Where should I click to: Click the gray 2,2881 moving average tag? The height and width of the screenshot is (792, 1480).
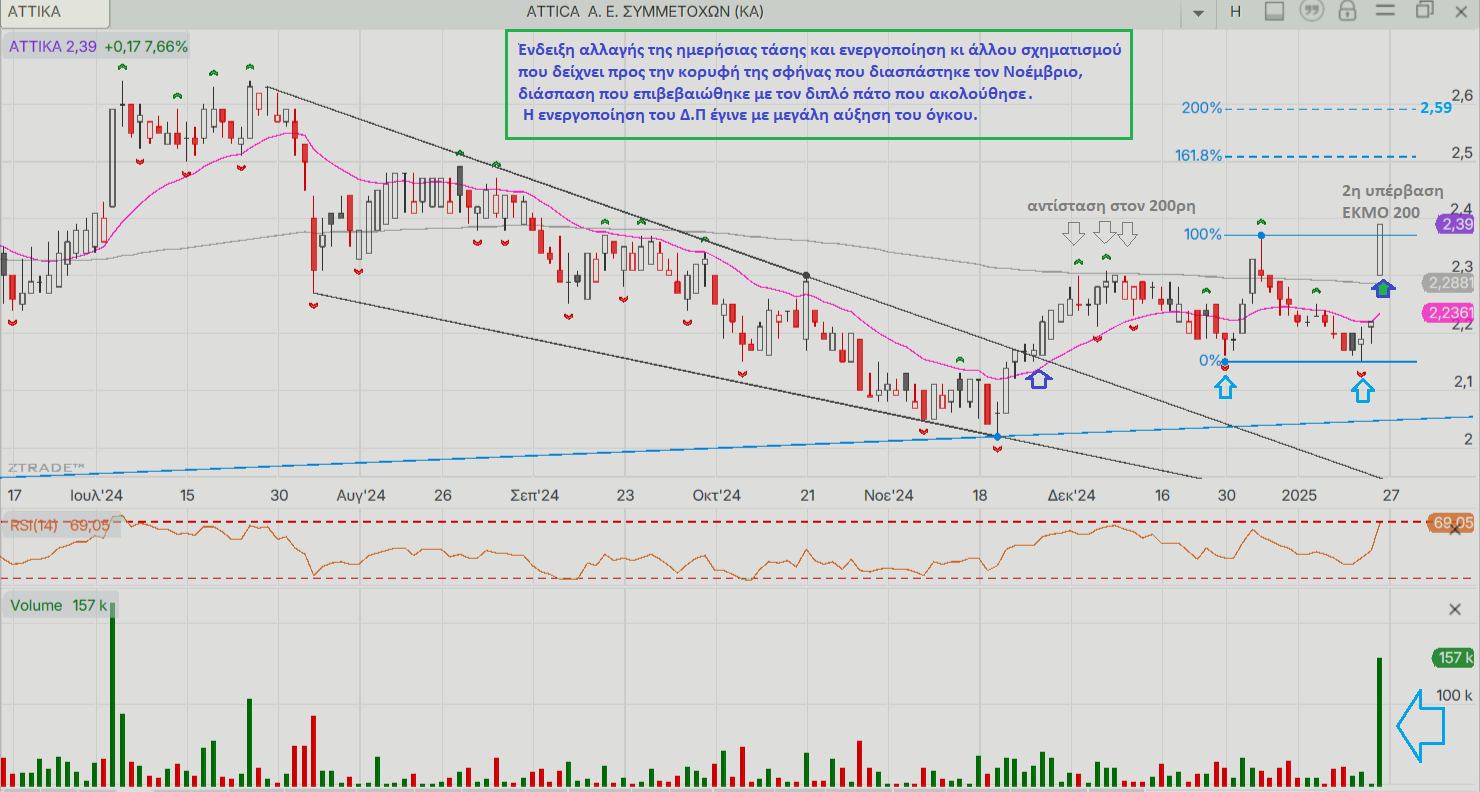[1449, 283]
